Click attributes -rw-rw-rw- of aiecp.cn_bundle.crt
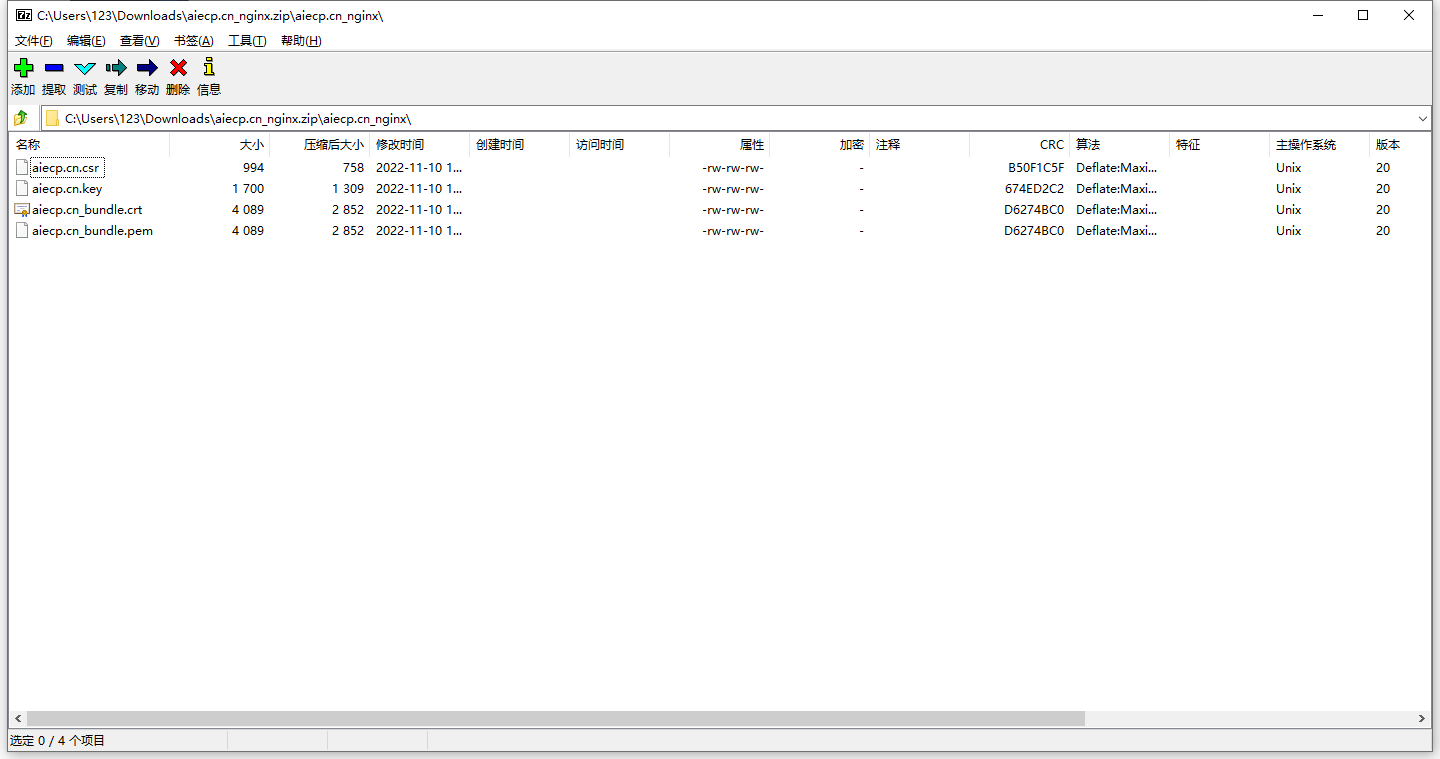Viewport: 1440px width, 759px height. 733,210
